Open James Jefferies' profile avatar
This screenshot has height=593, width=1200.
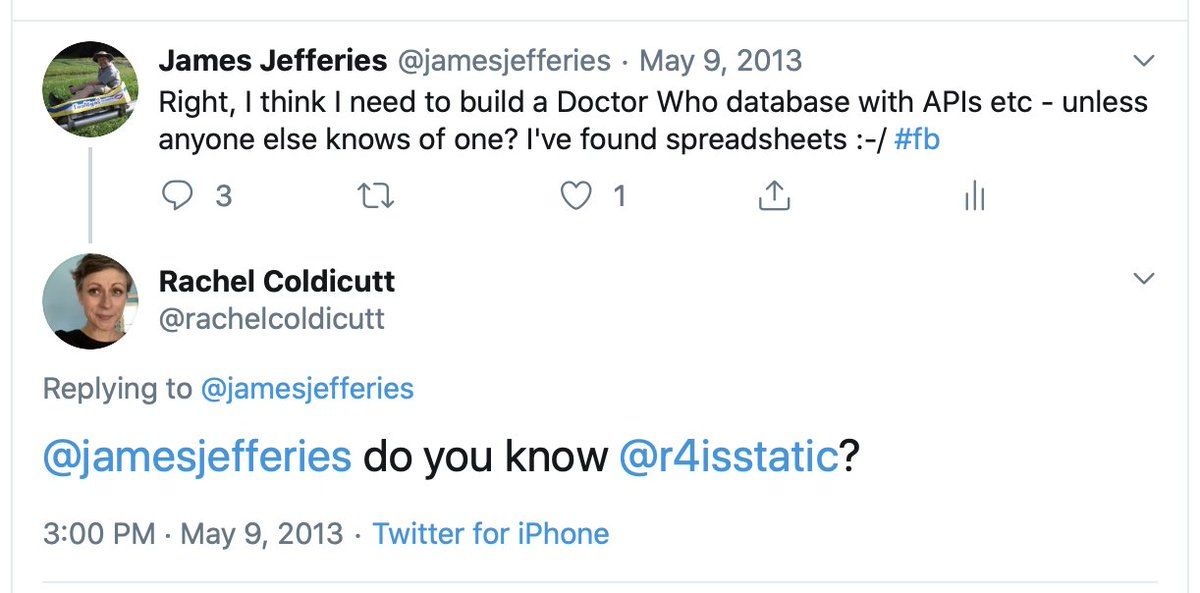[x=89, y=91]
